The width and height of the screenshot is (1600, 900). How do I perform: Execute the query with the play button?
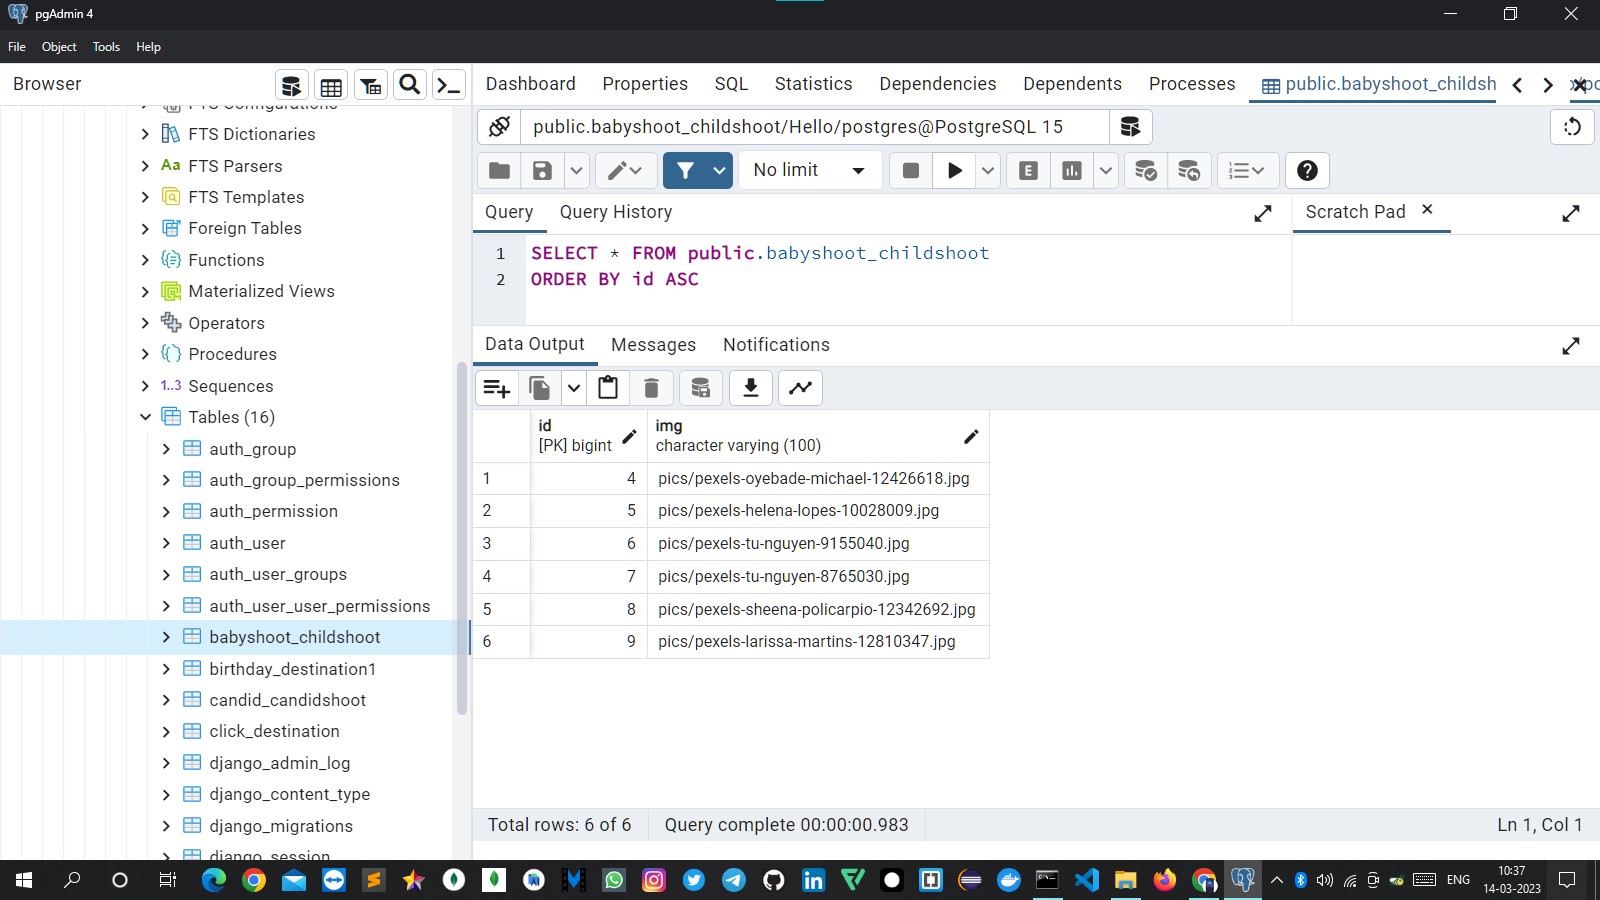pyautogui.click(x=954, y=170)
